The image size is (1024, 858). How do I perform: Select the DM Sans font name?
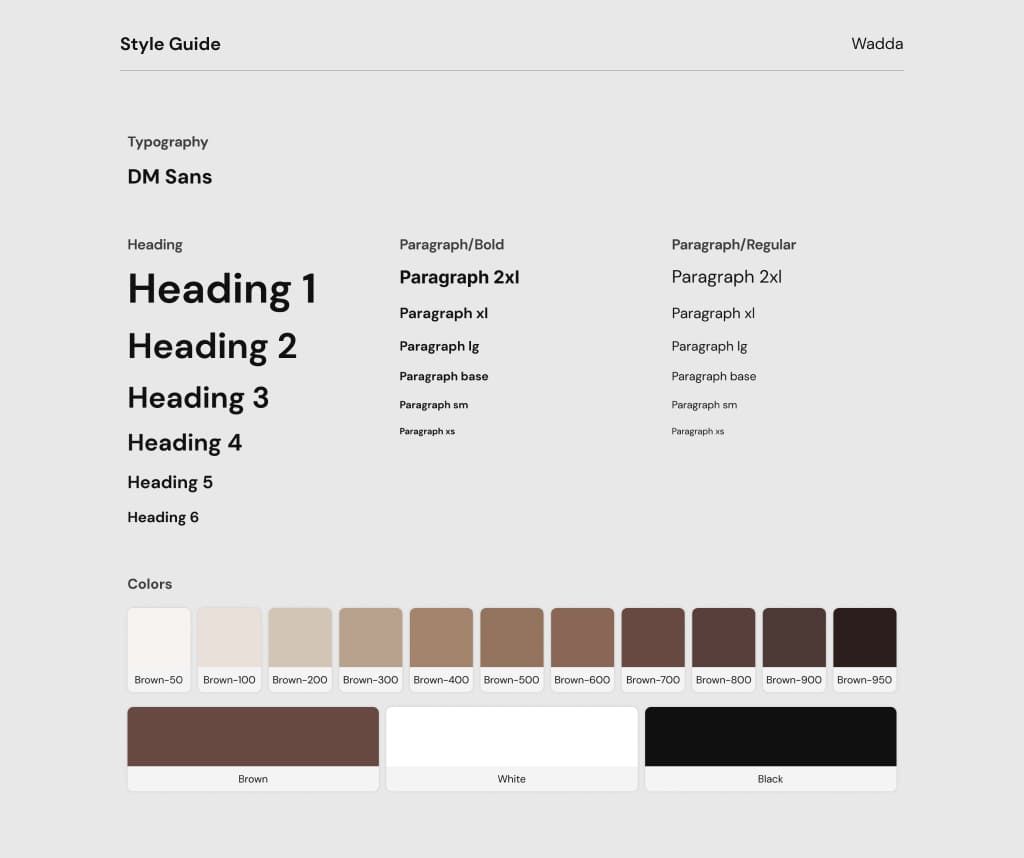tap(169, 176)
